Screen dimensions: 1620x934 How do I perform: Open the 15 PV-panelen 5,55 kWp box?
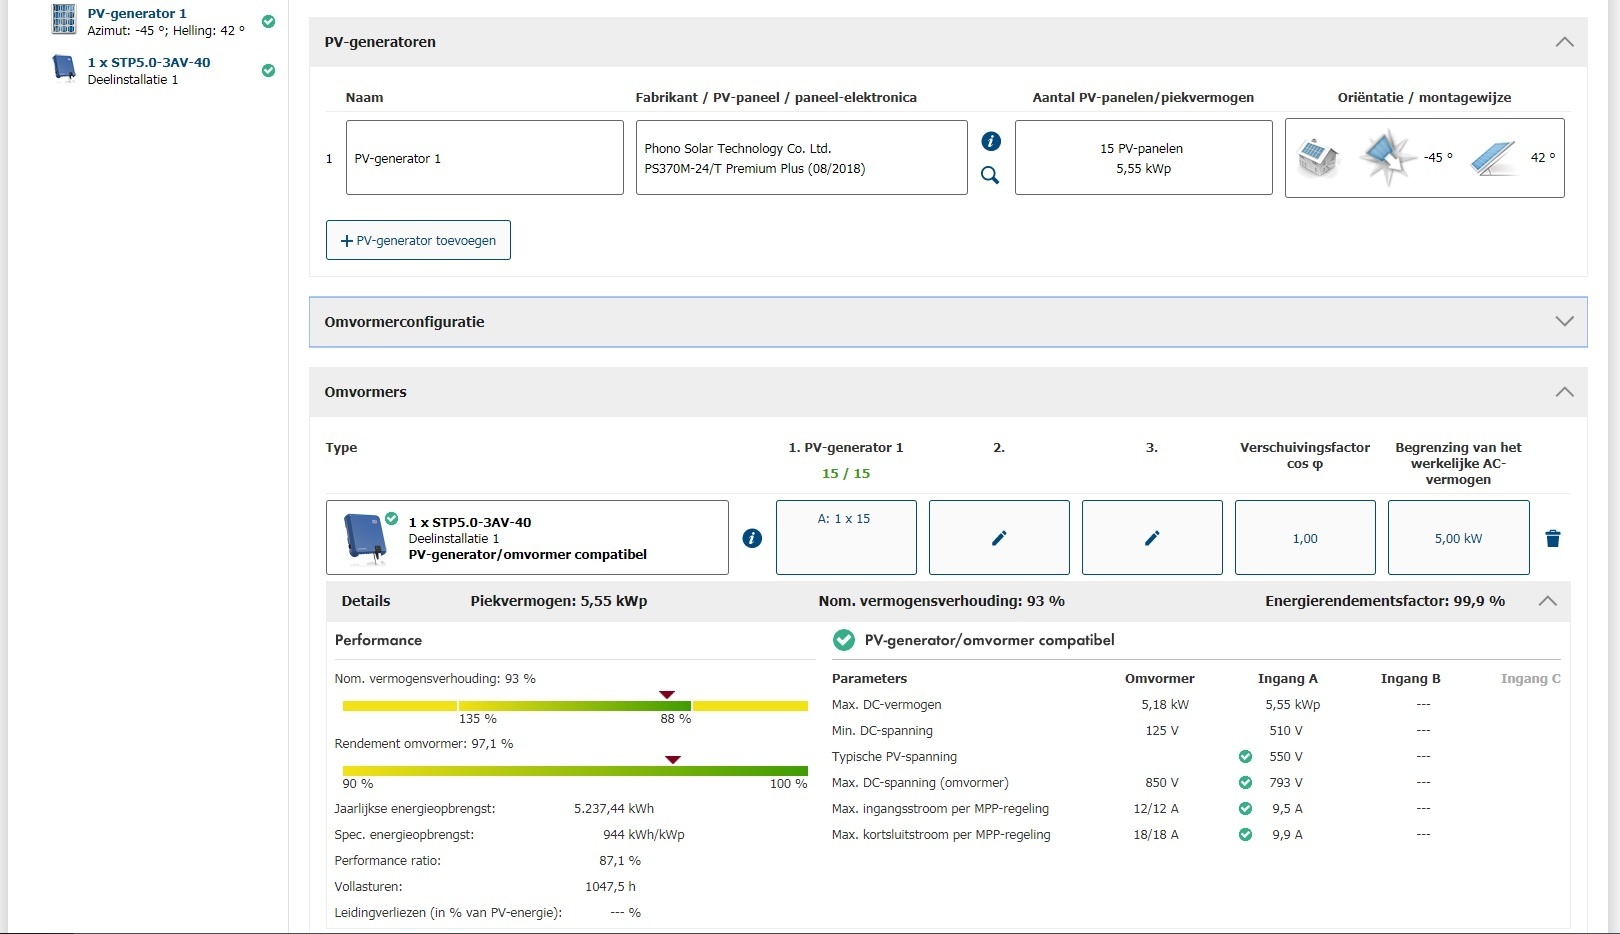click(1143, 158)
